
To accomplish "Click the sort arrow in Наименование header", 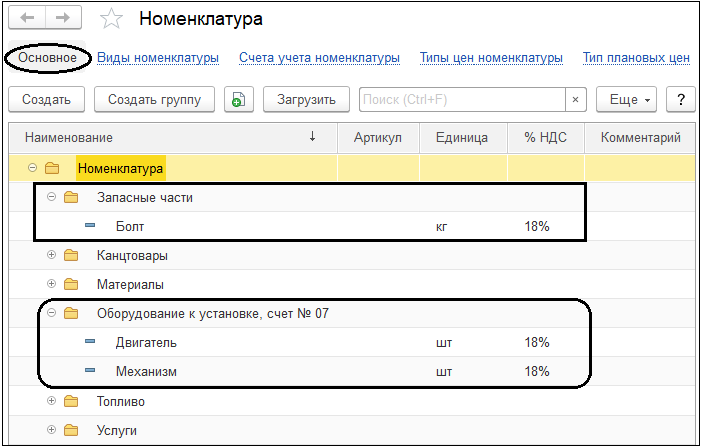I will 312,137.
